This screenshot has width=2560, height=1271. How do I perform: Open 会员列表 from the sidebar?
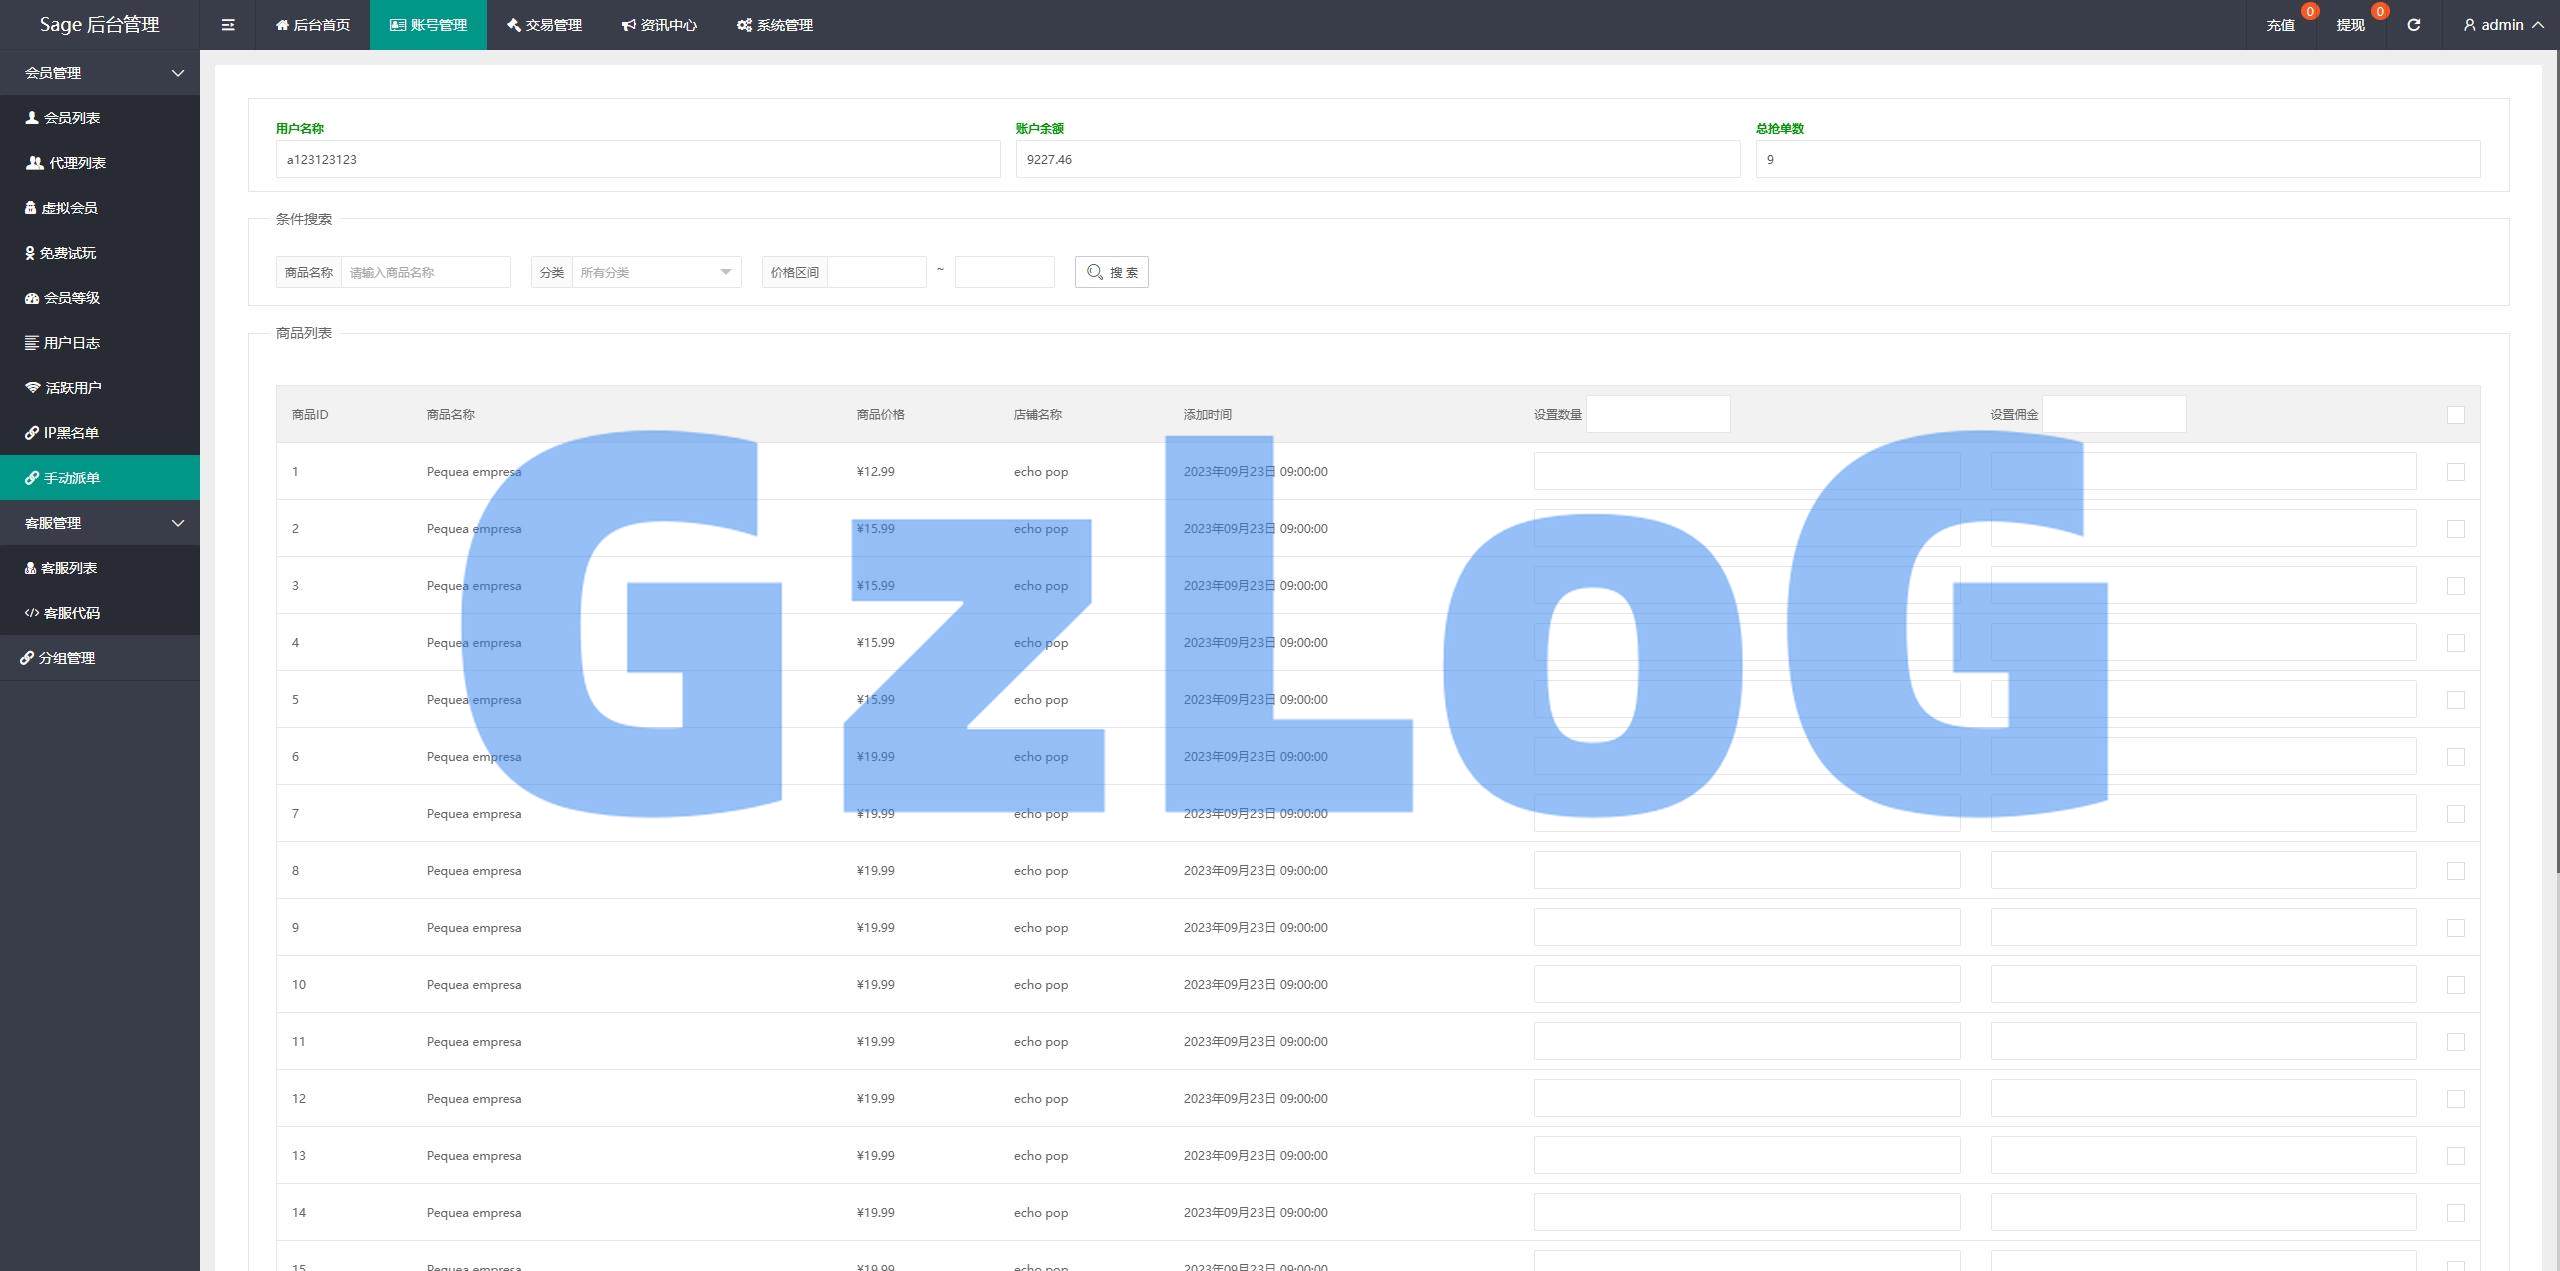click(x=71, y=118)
